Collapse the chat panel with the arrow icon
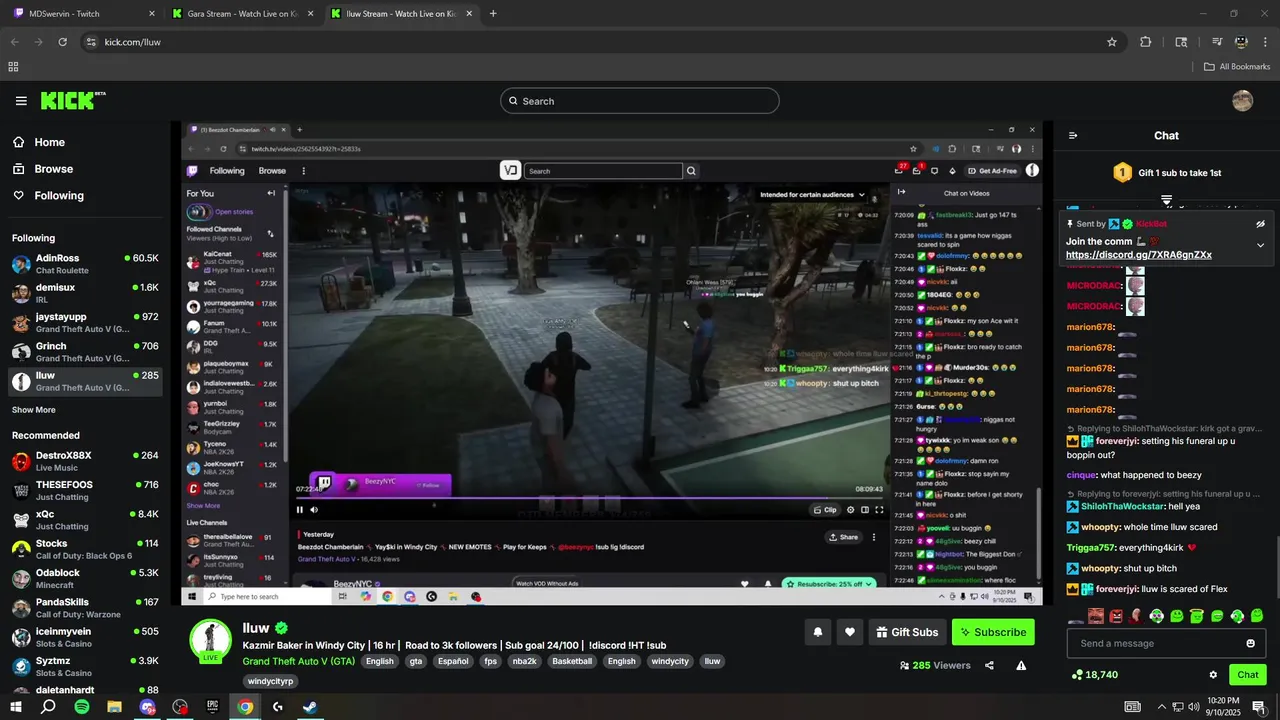Image resolution: width=1280 pixels, height=720 pixels. (x=1073, y=136)
